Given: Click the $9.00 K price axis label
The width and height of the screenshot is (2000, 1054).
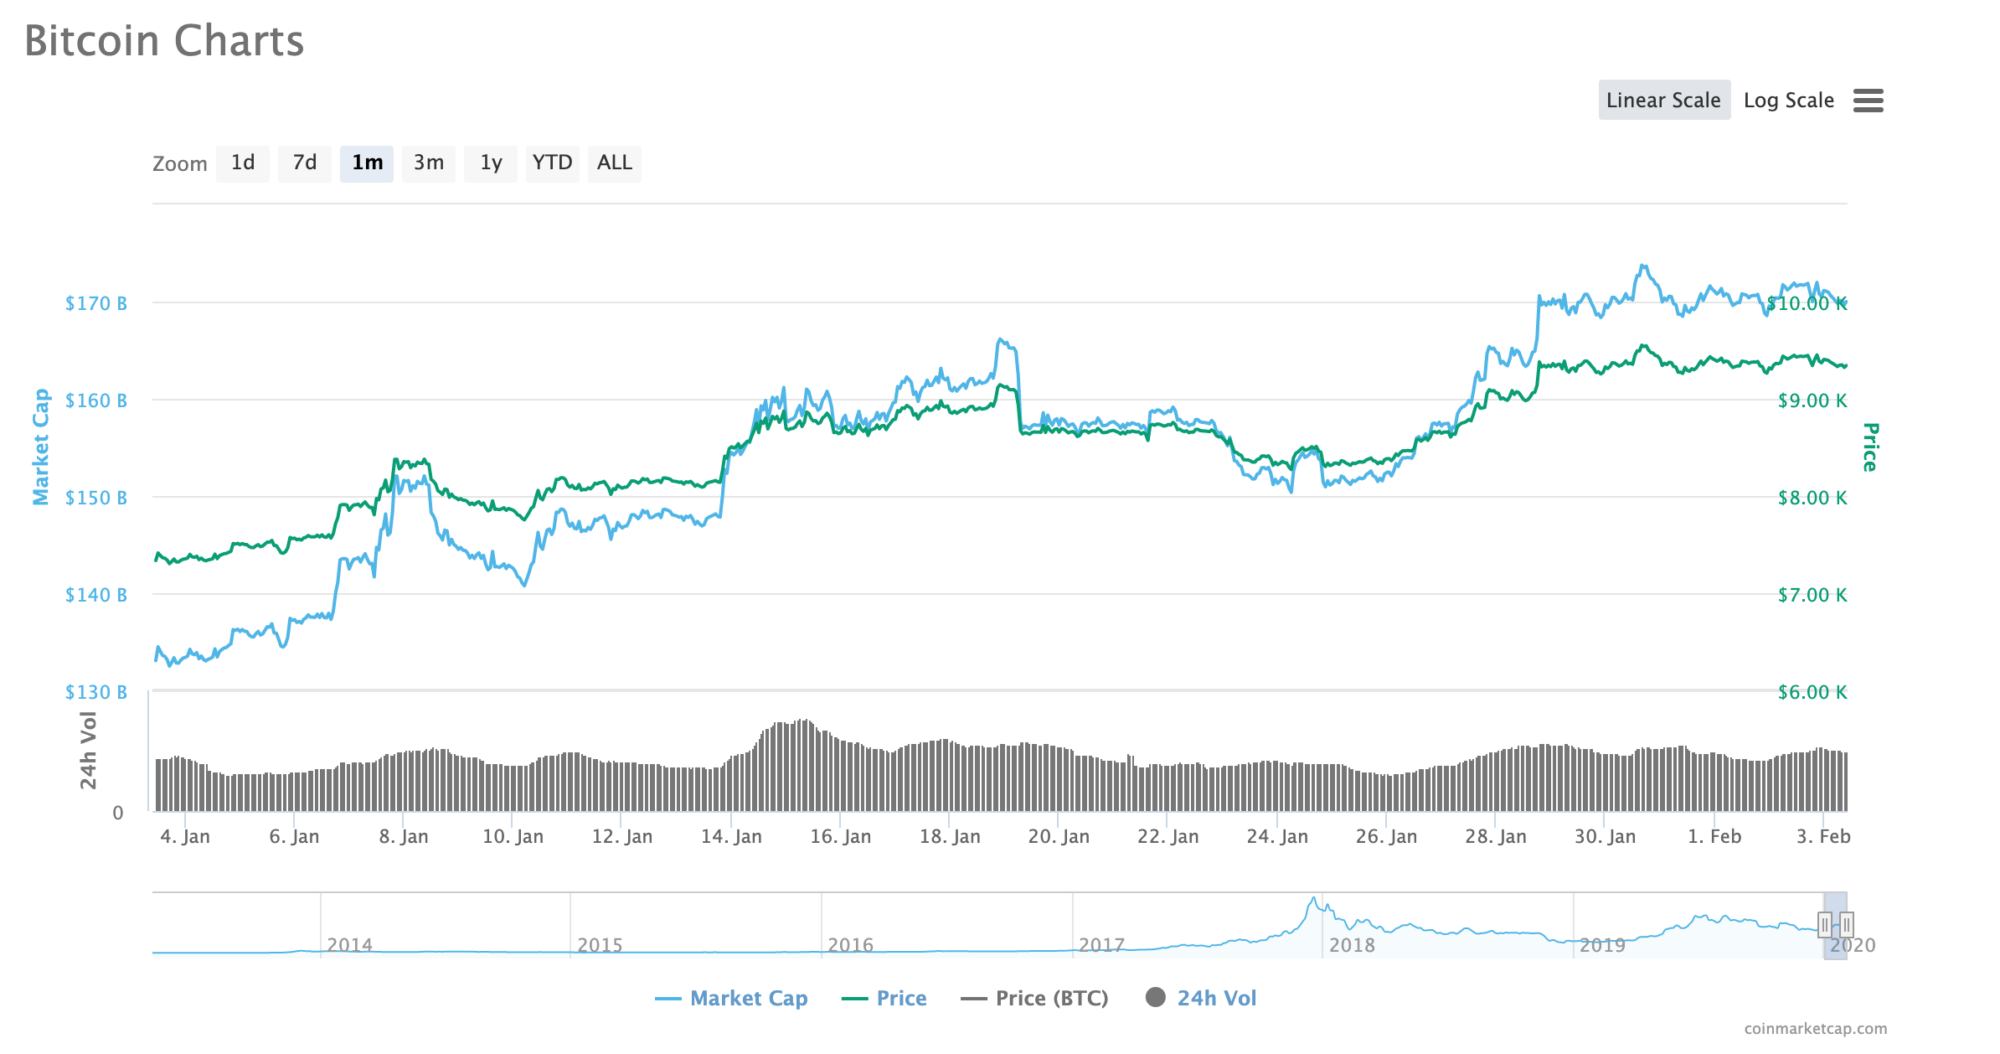Looking at the screenshot, I should click(x=1812, y=400).
